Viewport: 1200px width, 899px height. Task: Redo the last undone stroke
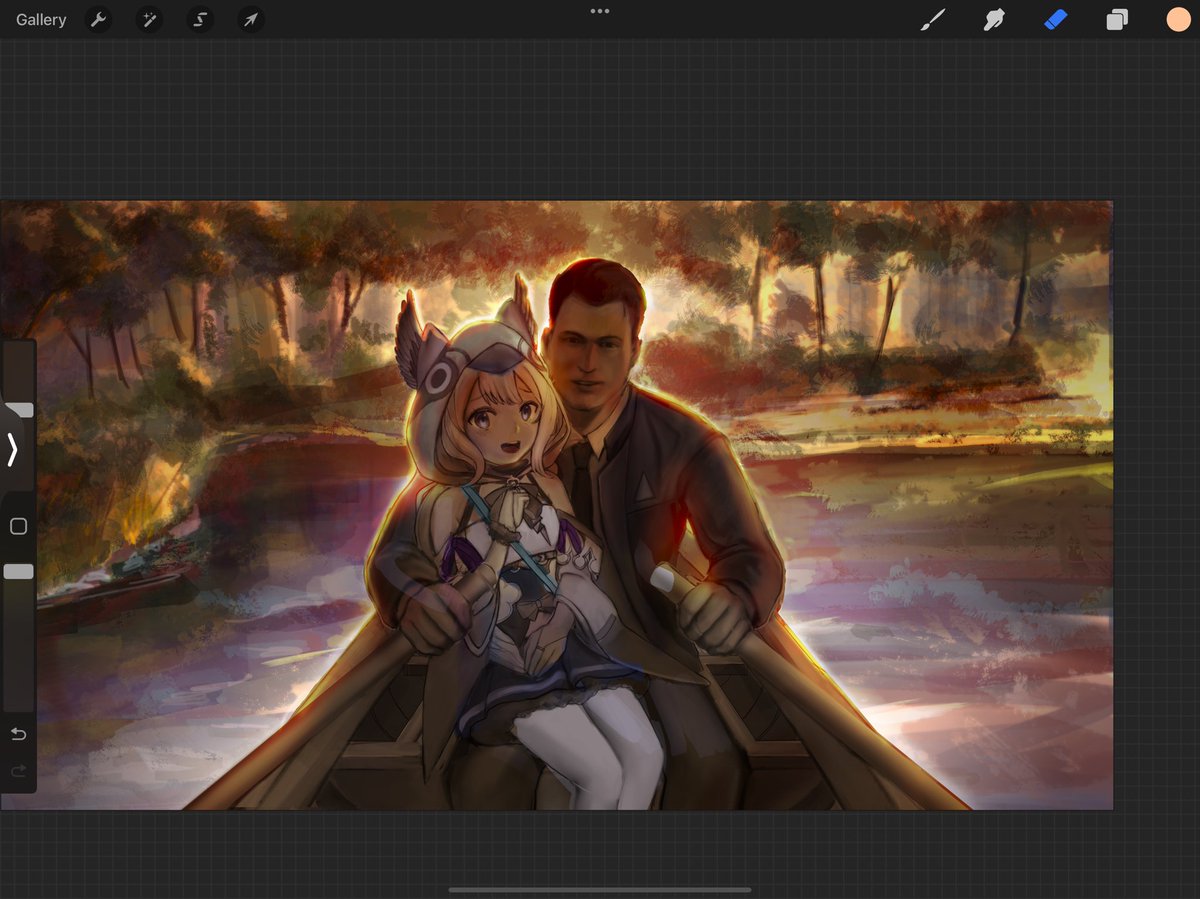[x=18, y=771]
